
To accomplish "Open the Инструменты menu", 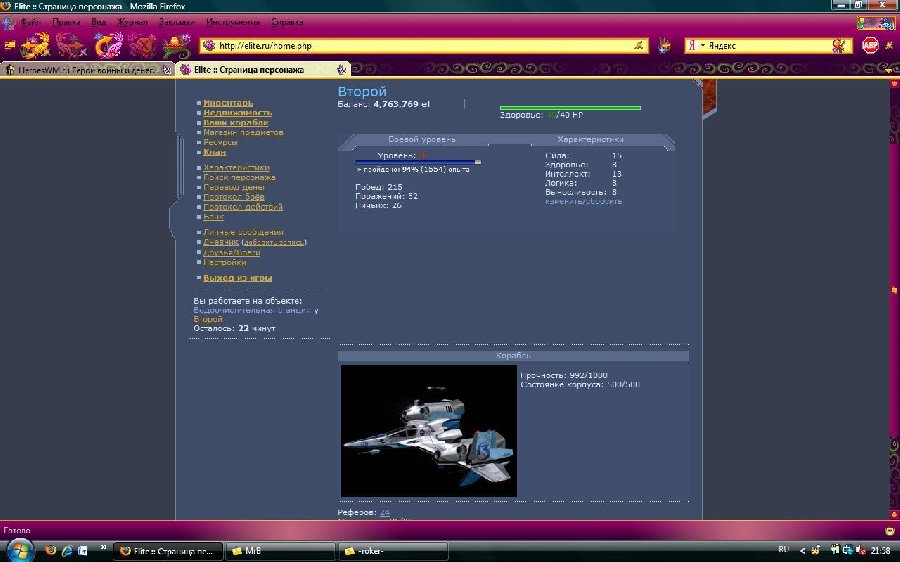I will coord(232,22).
